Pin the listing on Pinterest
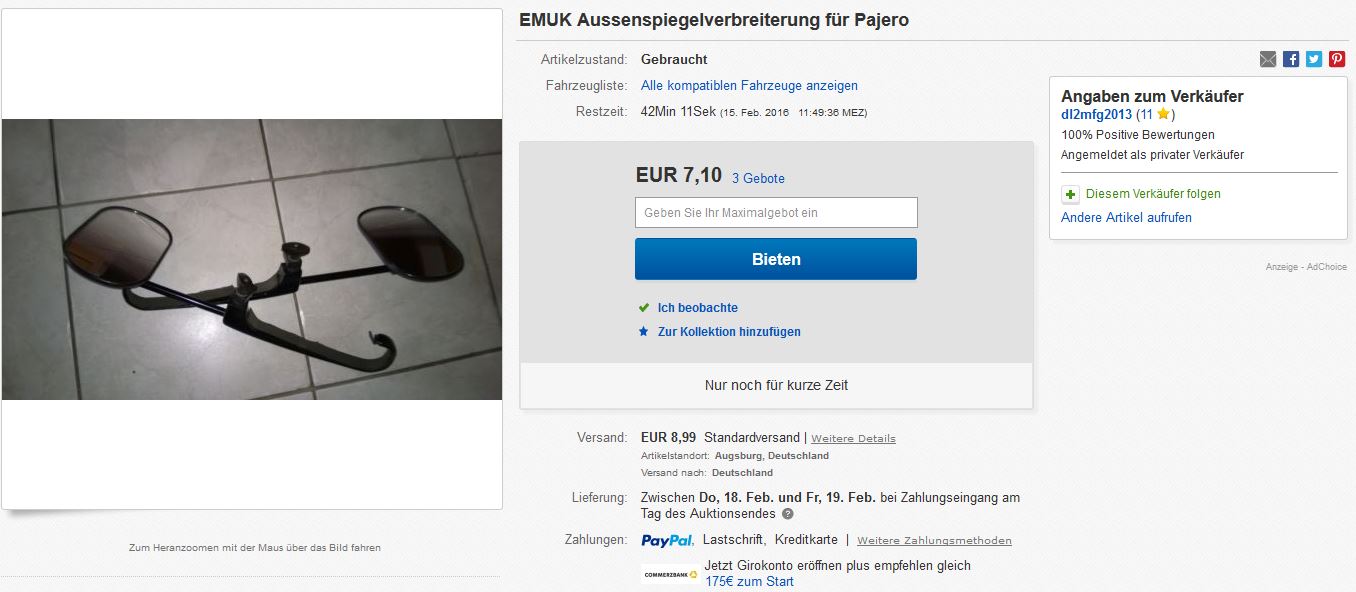The width and height of the screenshot is (1356, 592). point(1337,59)
